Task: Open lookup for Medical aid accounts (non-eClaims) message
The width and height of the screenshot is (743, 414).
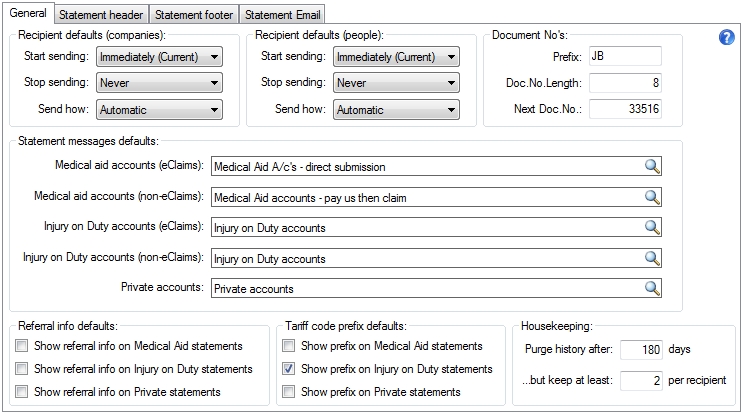Action: click(x=652, y=197)
